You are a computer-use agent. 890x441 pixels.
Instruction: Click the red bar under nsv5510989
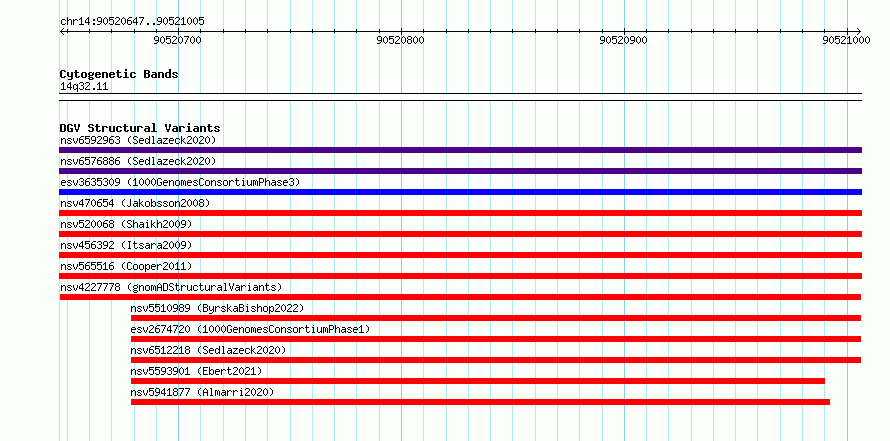[x=496, y=318]
